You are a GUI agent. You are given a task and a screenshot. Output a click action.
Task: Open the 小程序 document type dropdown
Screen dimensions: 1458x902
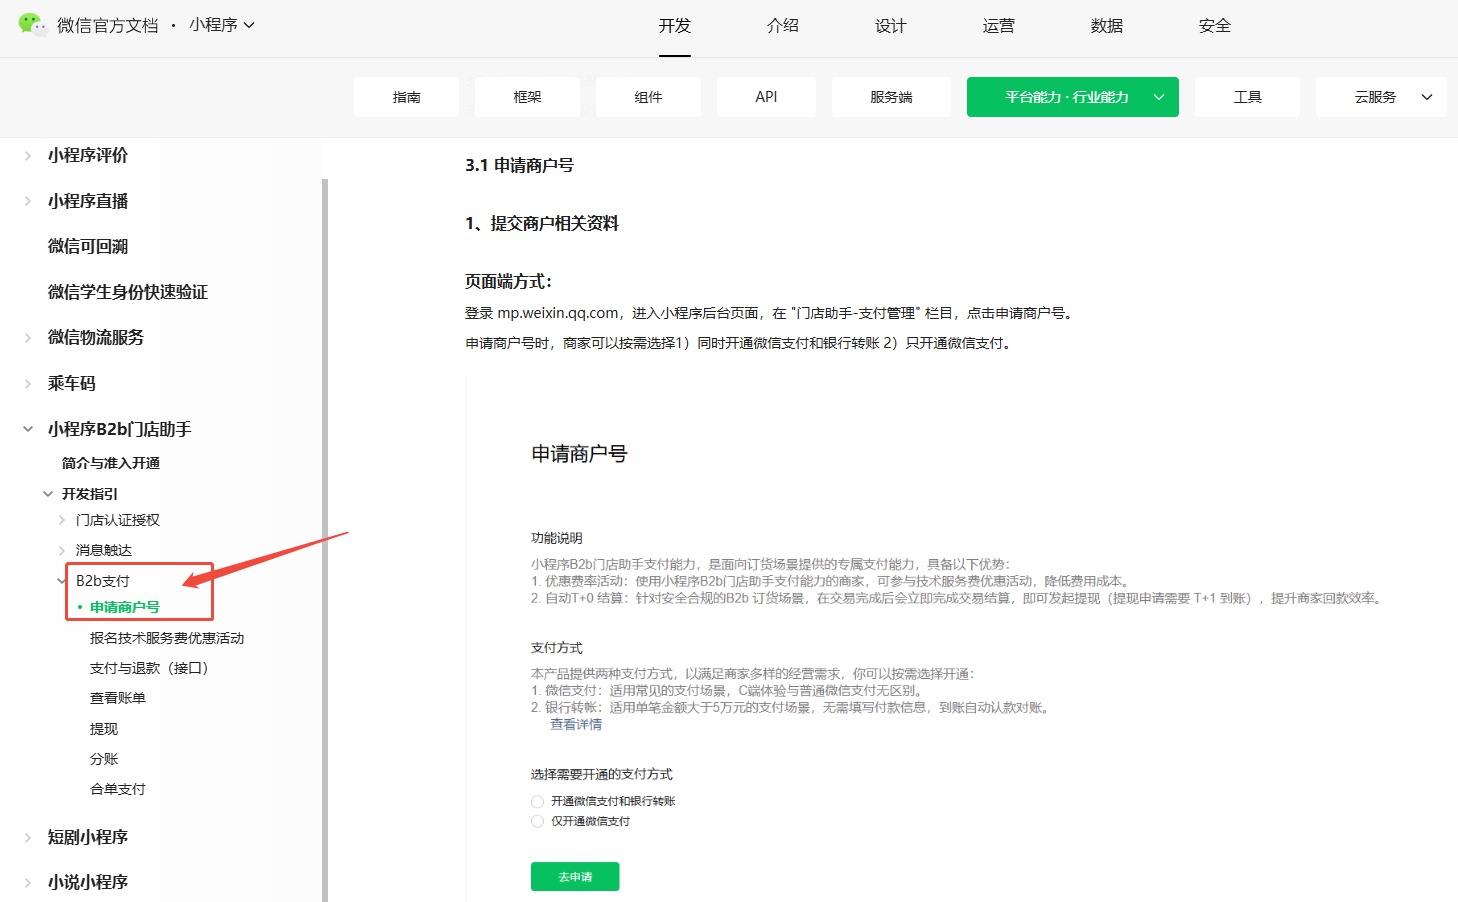(x=222, y=25)
